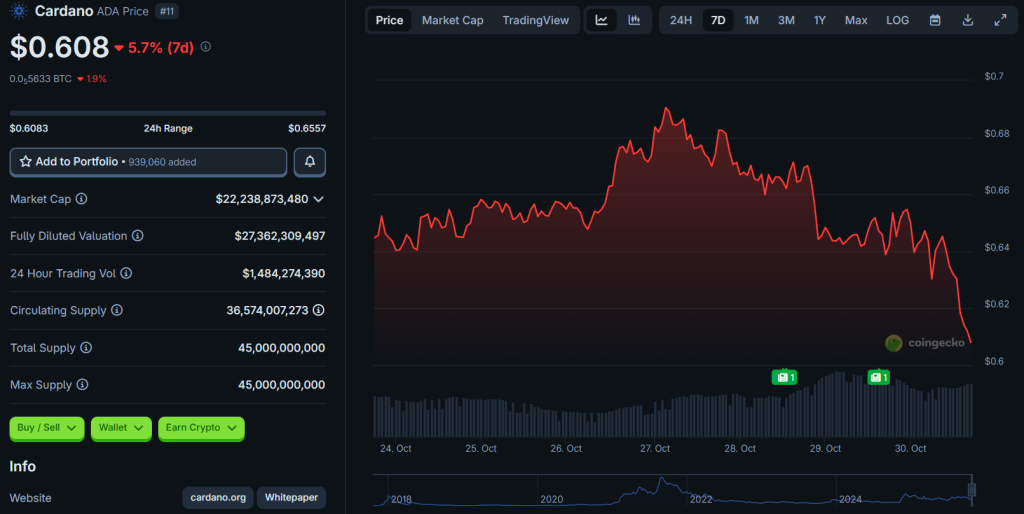This screenshot has height=514, width=1024.
Task: Select the 1Y time range
Action: pyautogui.click(x=820, y=20)
